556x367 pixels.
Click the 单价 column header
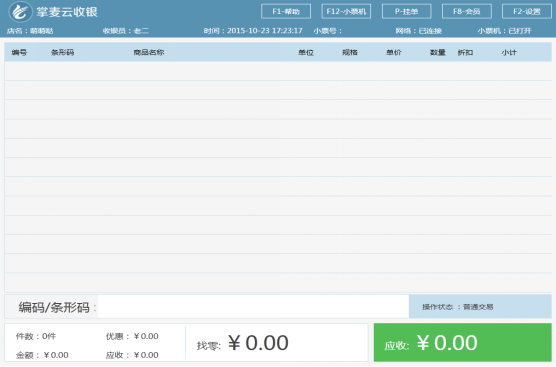point(394,52)
